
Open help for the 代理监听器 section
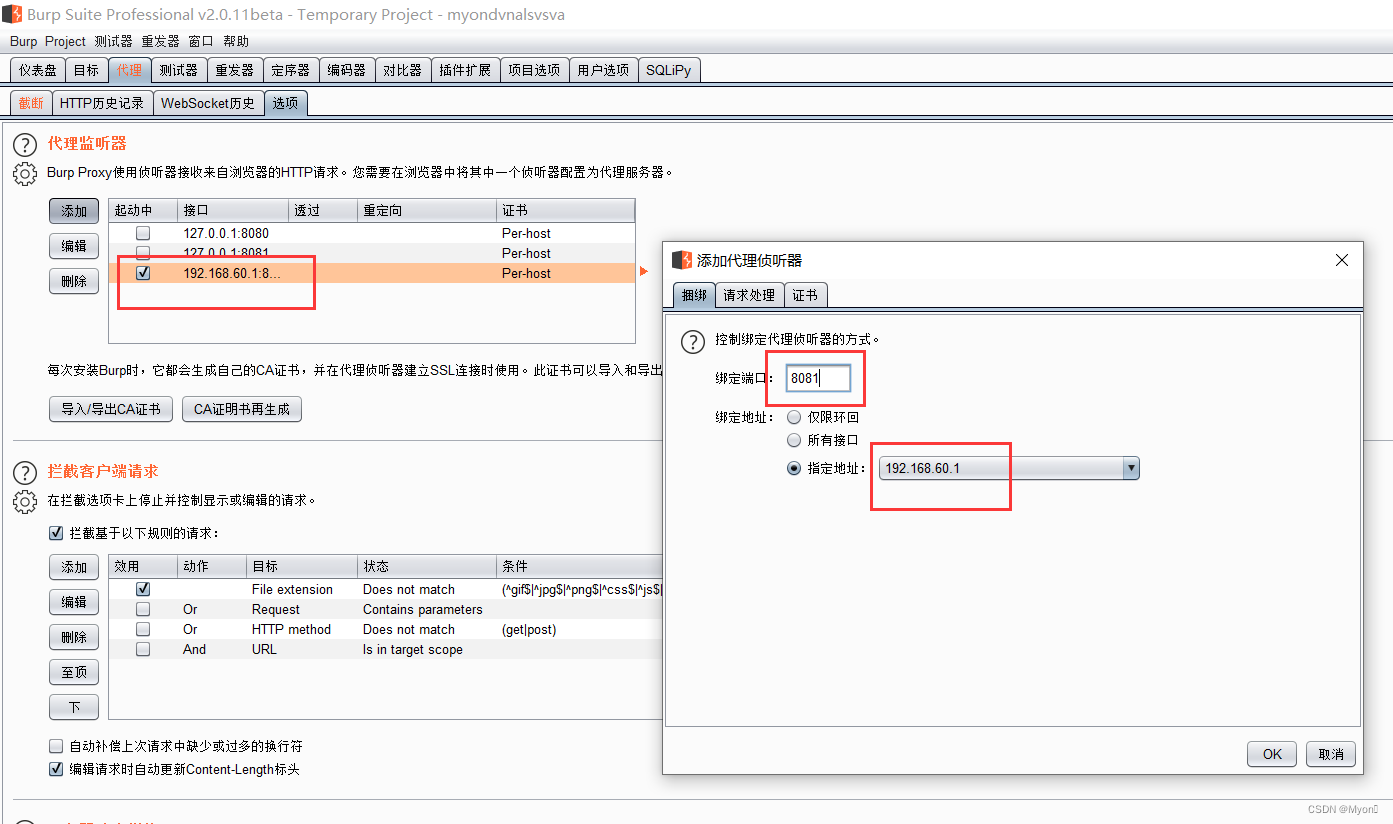[25, 145]
